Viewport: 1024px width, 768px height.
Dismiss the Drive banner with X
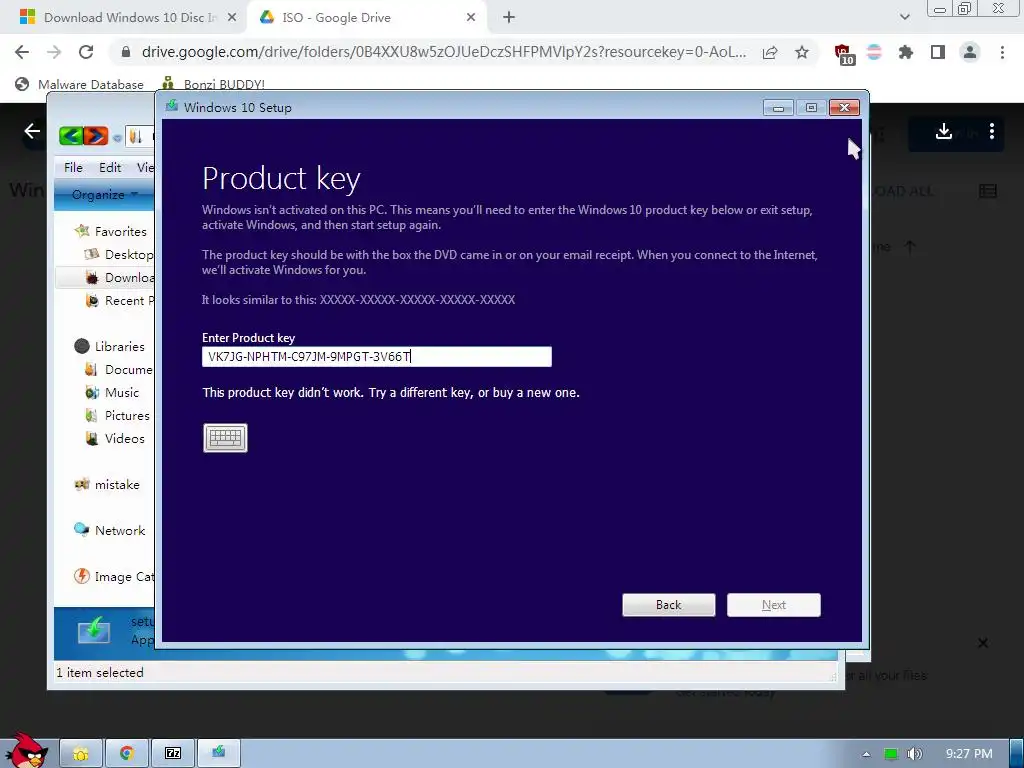coord(983,643)
